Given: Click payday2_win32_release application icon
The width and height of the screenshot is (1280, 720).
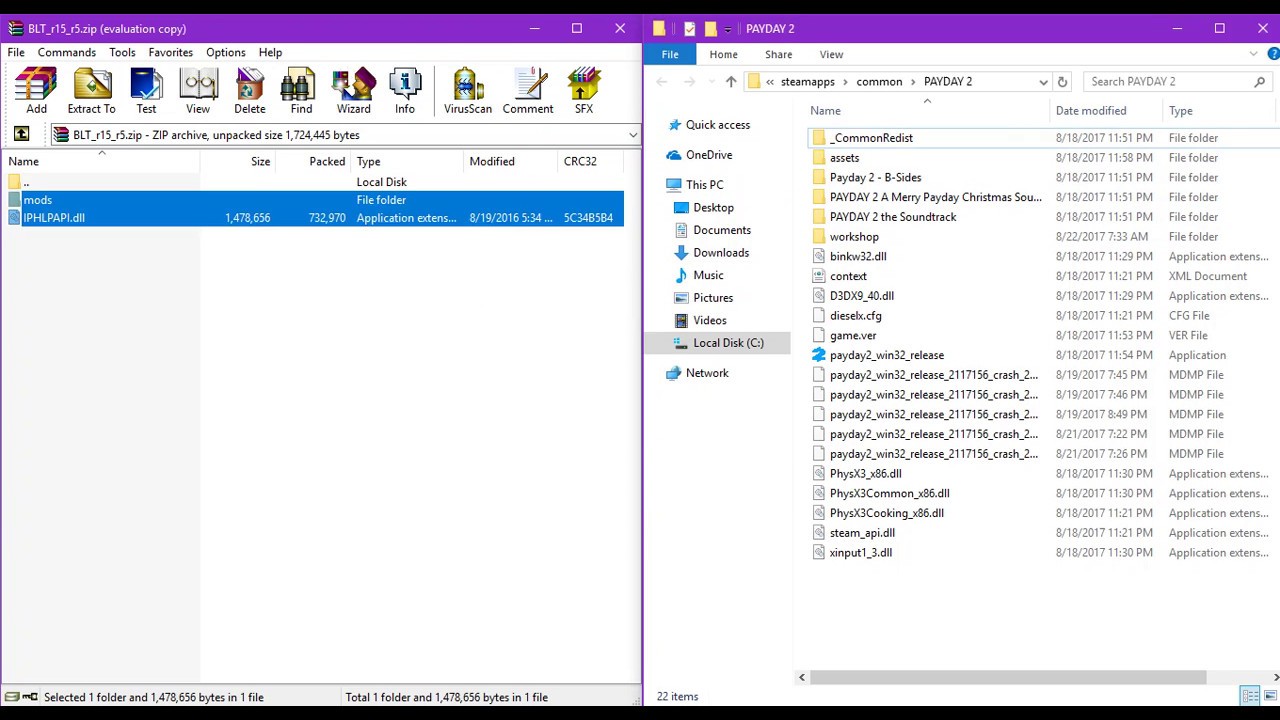Looking at the screenshot, I should pos(818,355).
